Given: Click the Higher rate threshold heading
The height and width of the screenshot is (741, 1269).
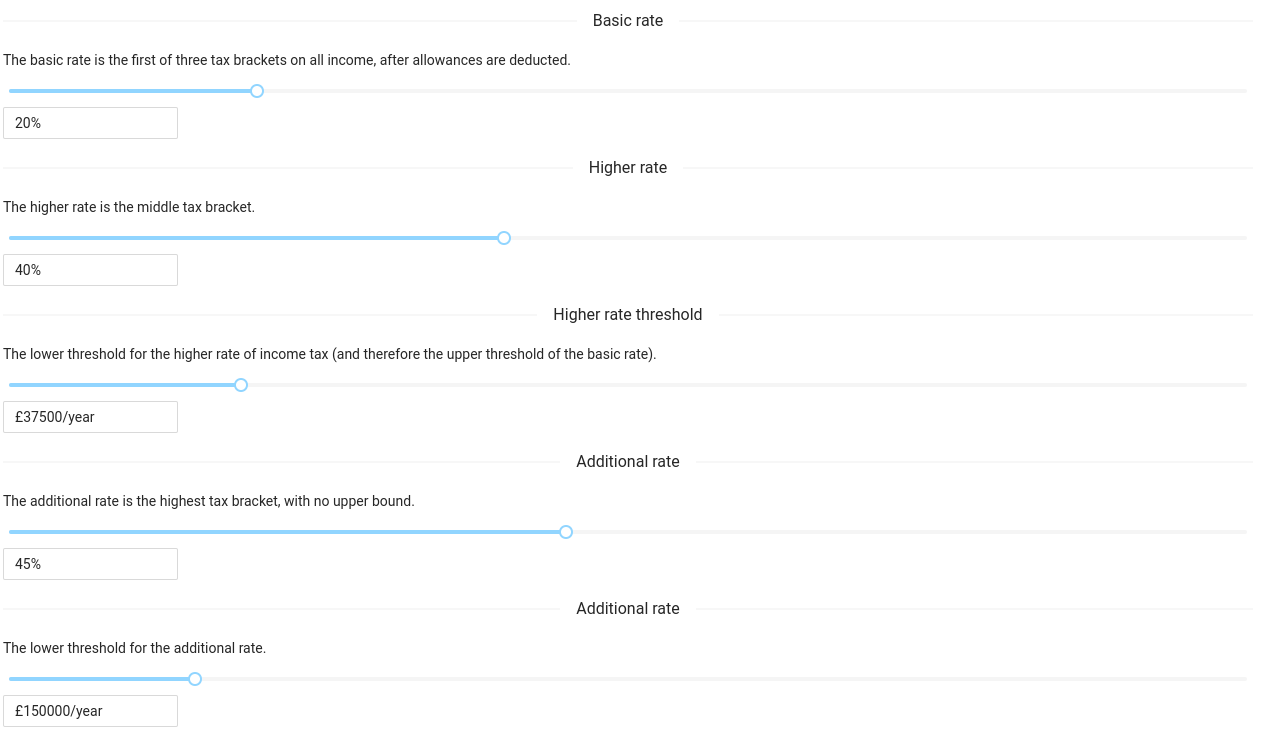Looking at the screenshot, I should [x=627, y=314].
